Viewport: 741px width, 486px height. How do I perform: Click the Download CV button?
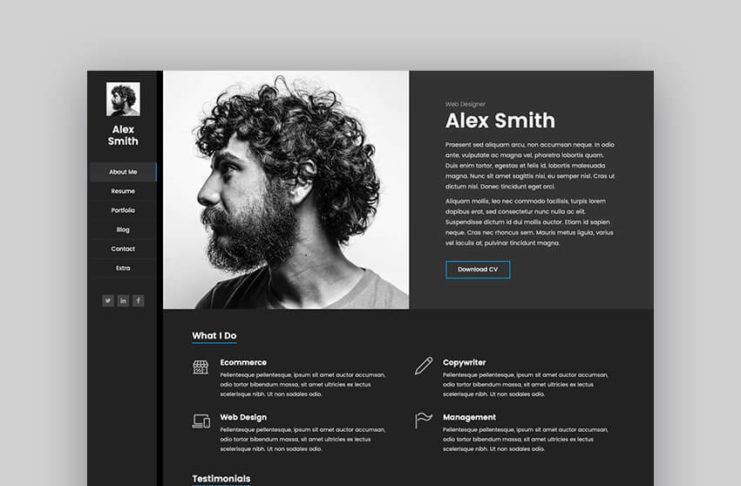click(478, 269)
